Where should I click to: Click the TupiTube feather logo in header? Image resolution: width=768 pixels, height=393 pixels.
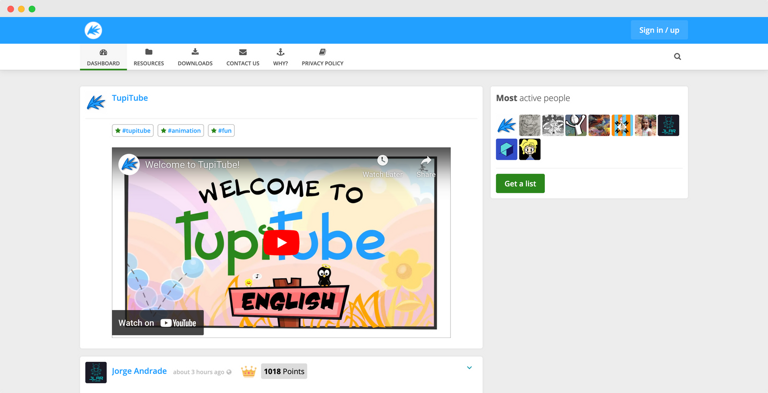[x=93, y=30]
